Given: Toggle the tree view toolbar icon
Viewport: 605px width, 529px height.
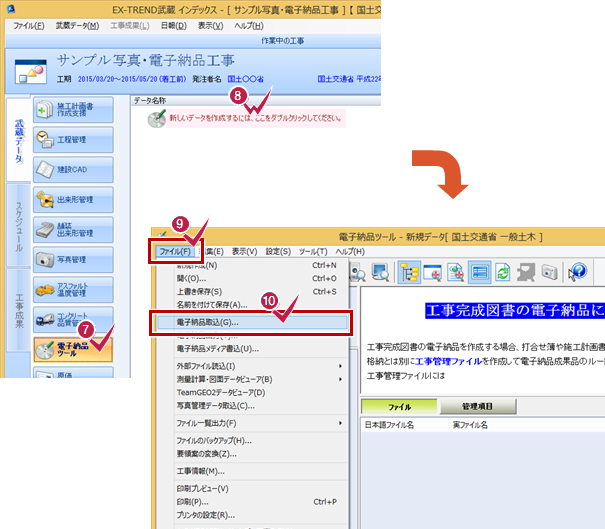Looking at the screenshot, I should click(x=409, y=272).
